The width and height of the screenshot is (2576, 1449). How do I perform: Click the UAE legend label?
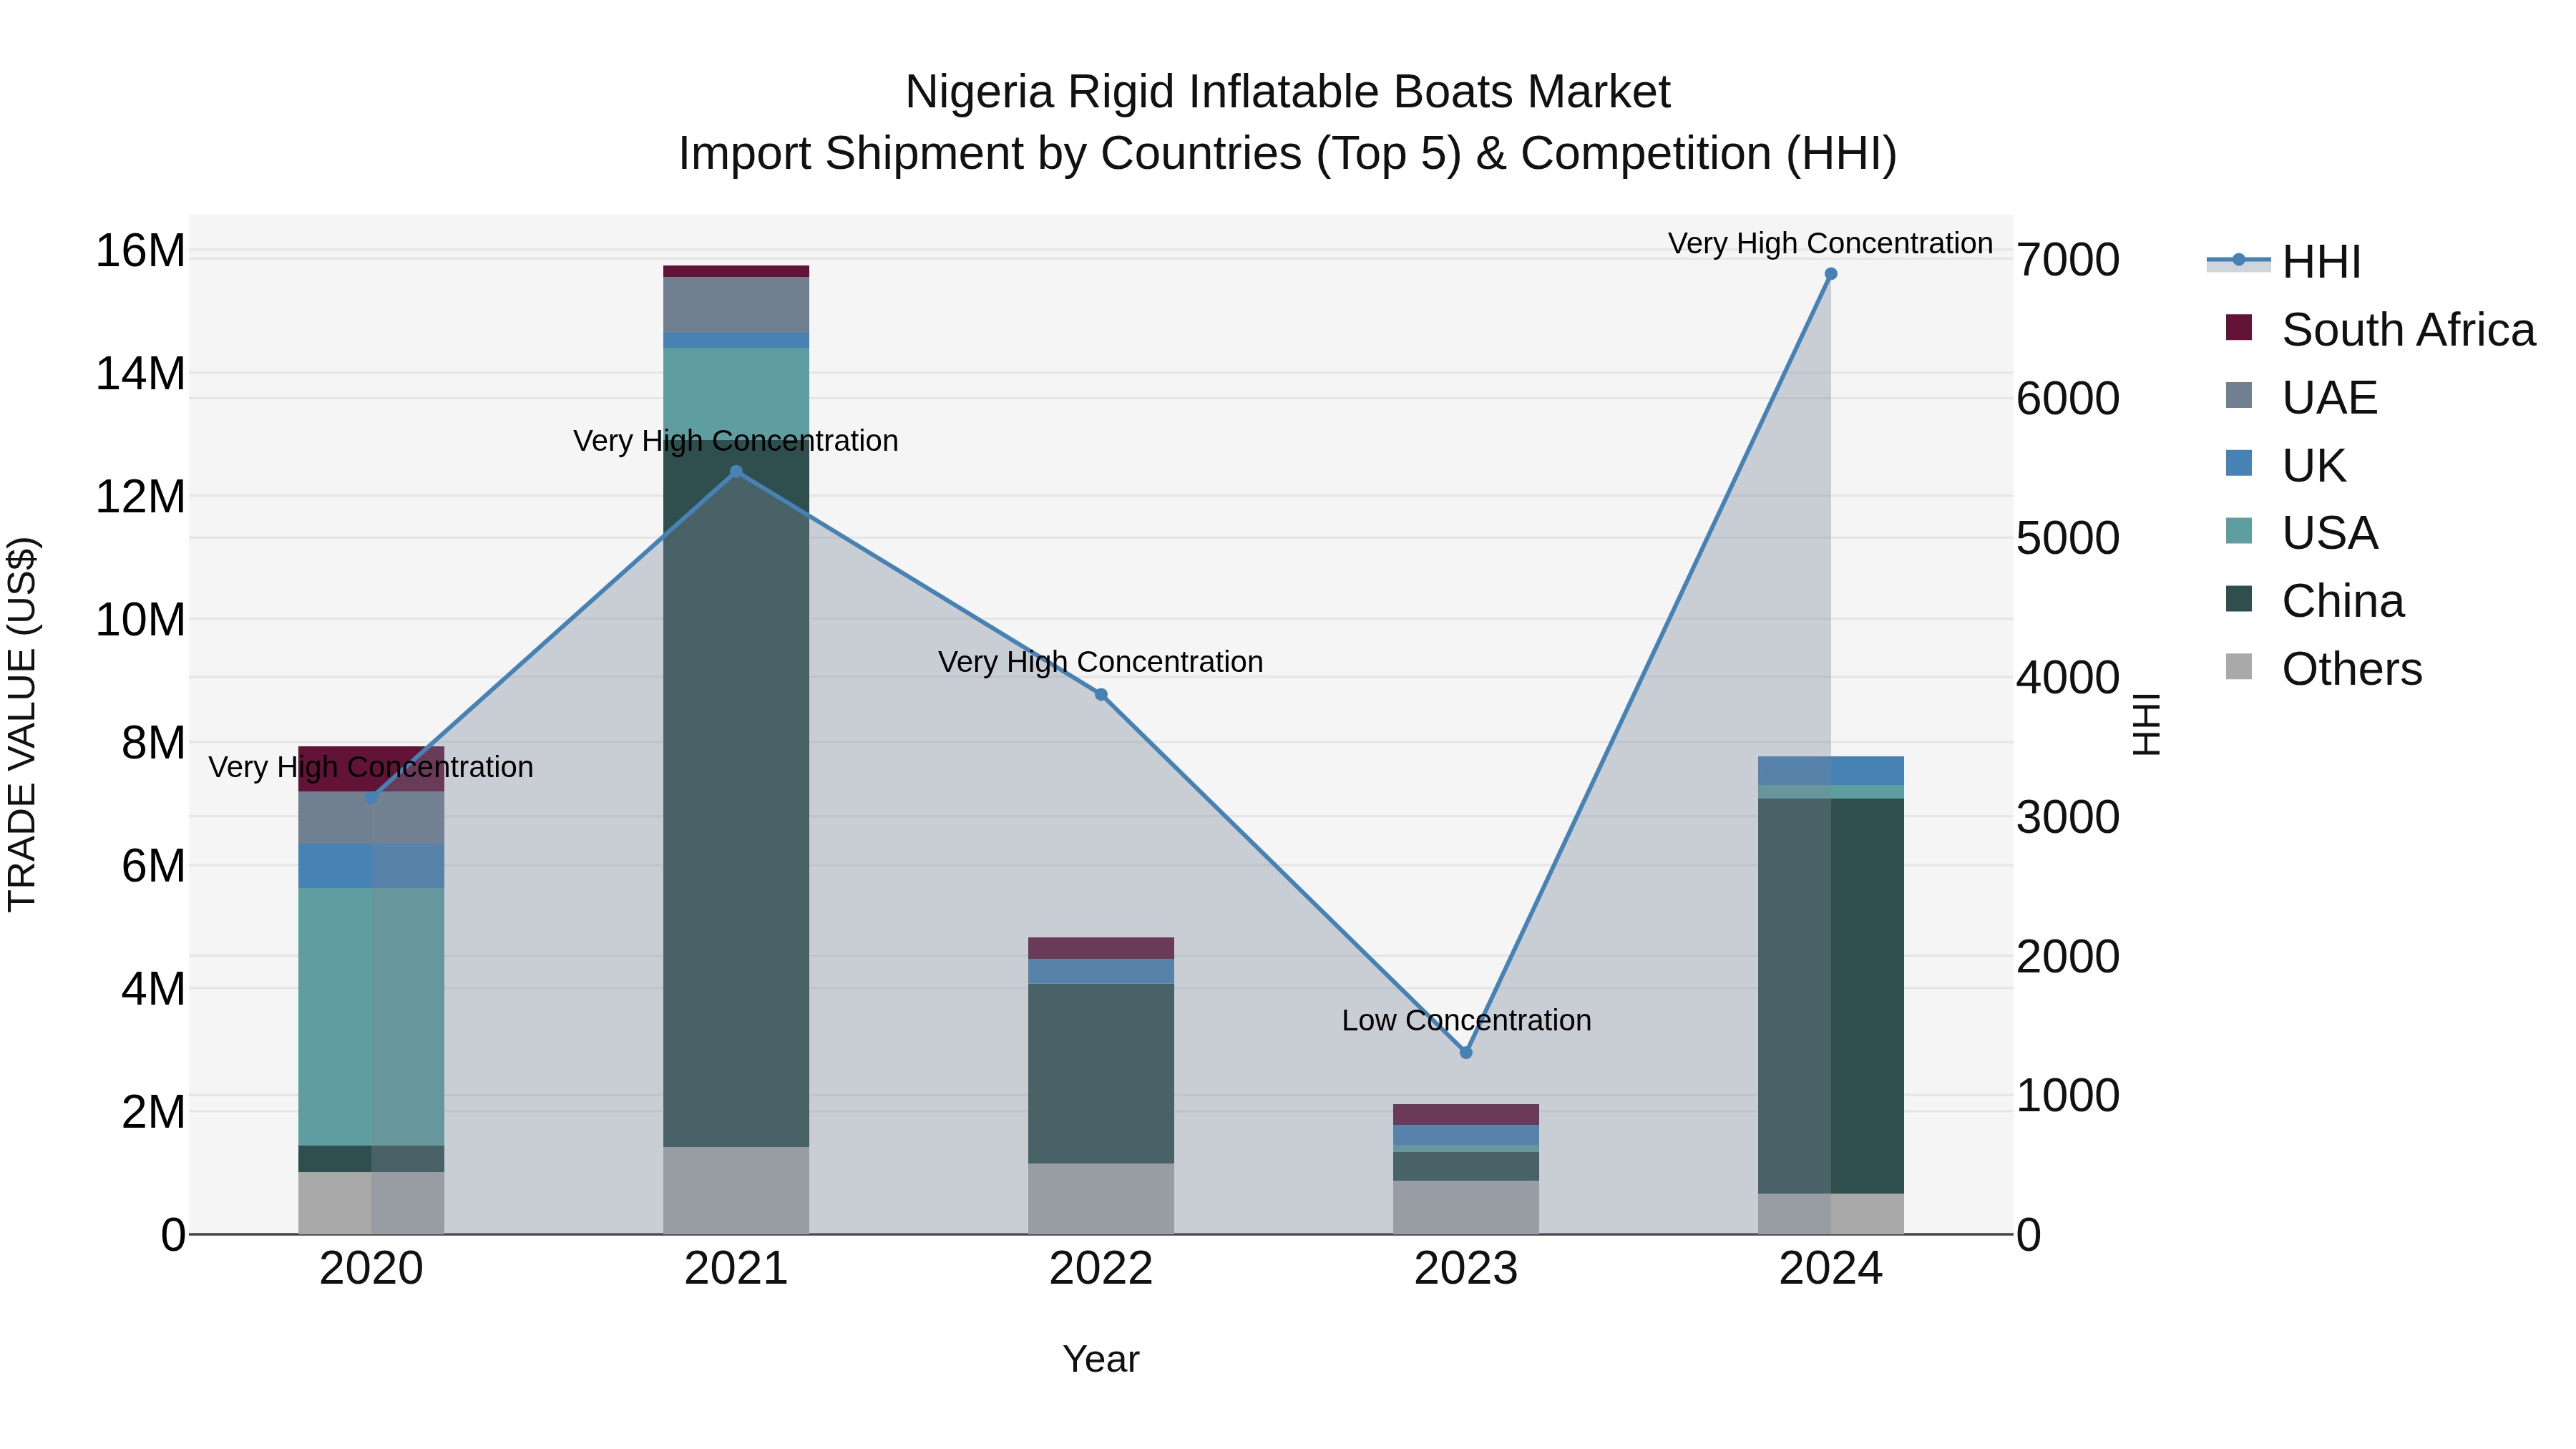coord(2329,398)
